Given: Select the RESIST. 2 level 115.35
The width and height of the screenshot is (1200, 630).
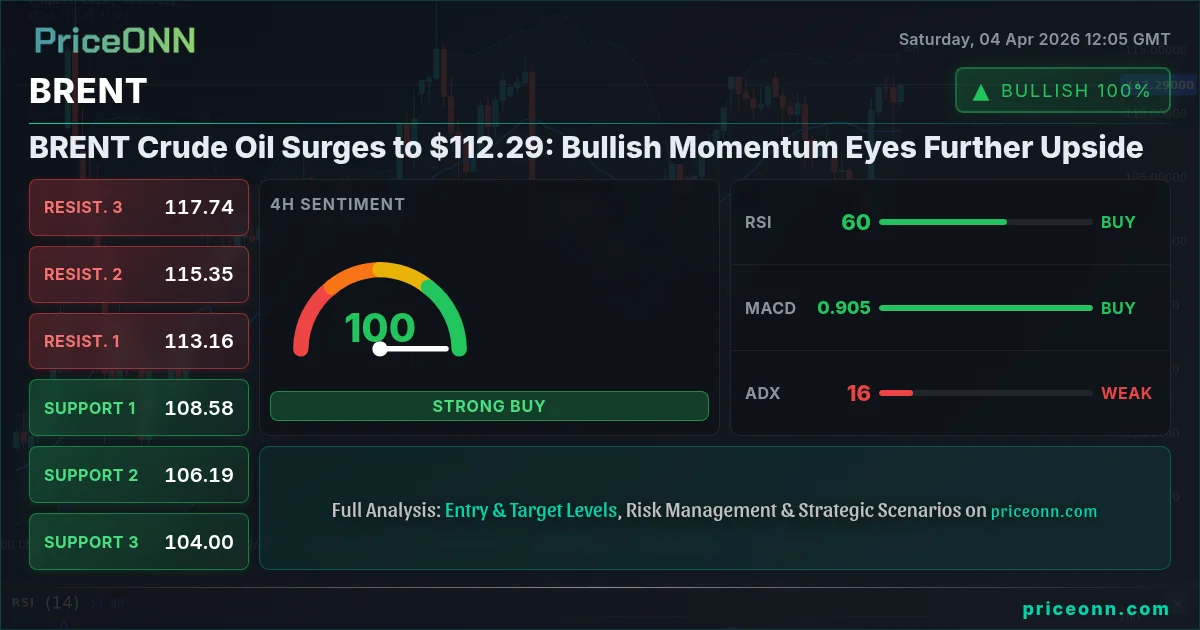Looking at the screenshot, I should pyautogui.click(x=139, y=274).
